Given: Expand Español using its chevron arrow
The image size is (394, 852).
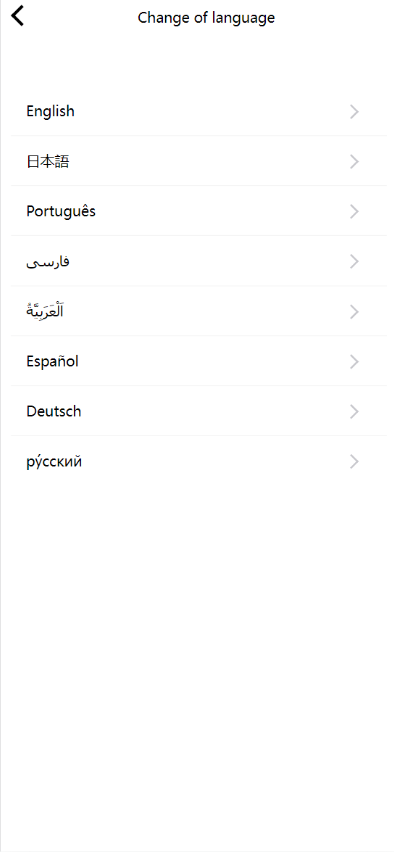Looking at the screenshot, I should 354,362.
